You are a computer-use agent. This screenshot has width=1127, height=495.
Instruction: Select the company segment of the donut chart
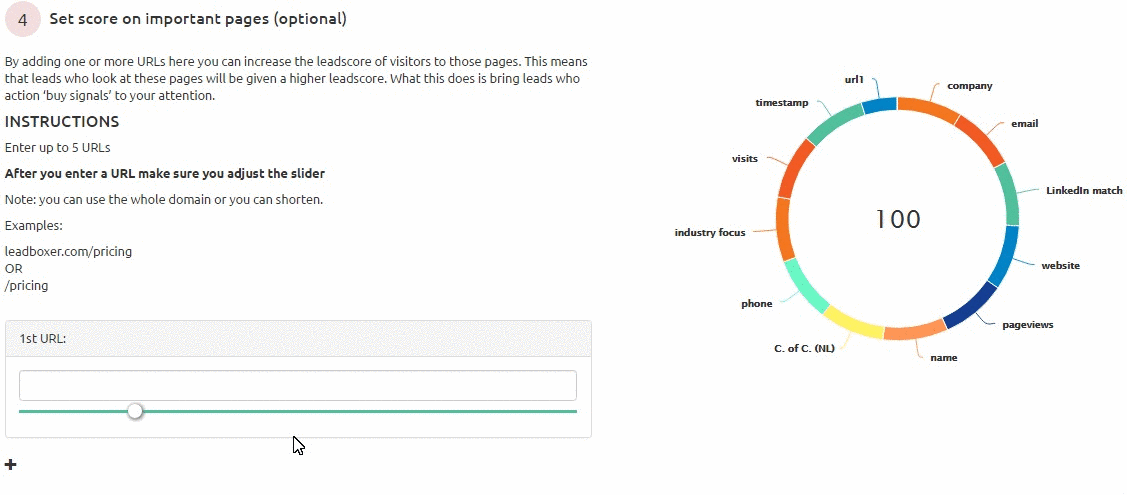(x=927, y=108)
